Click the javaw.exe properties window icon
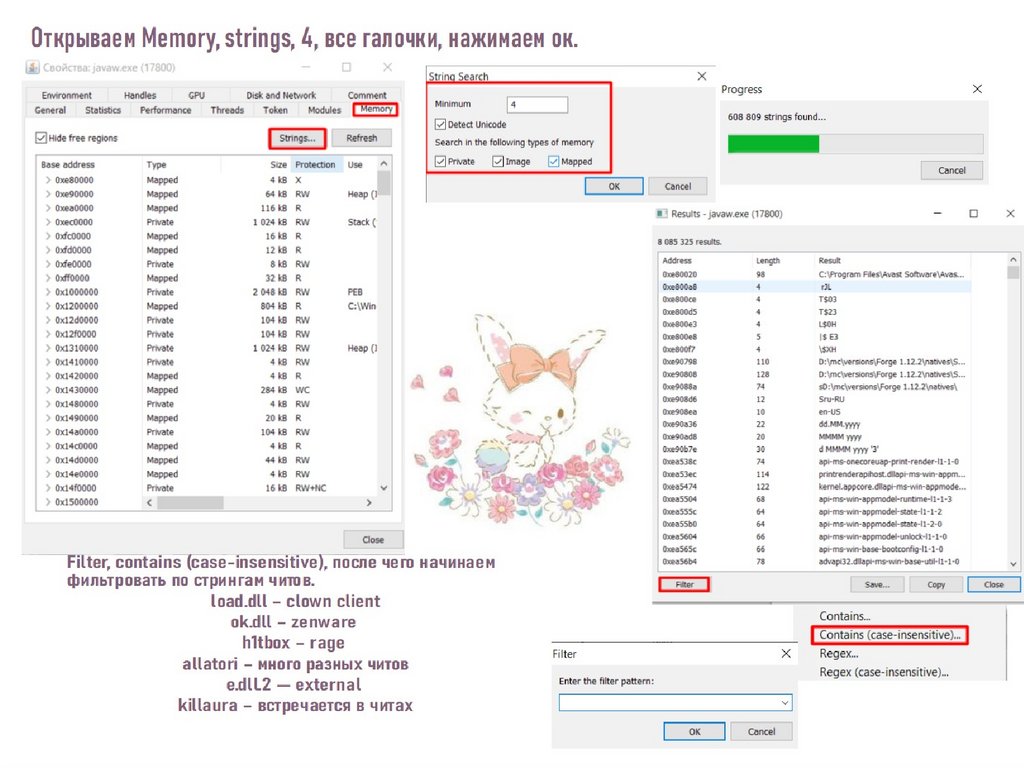1024x768 pixels. pos(31,67)
